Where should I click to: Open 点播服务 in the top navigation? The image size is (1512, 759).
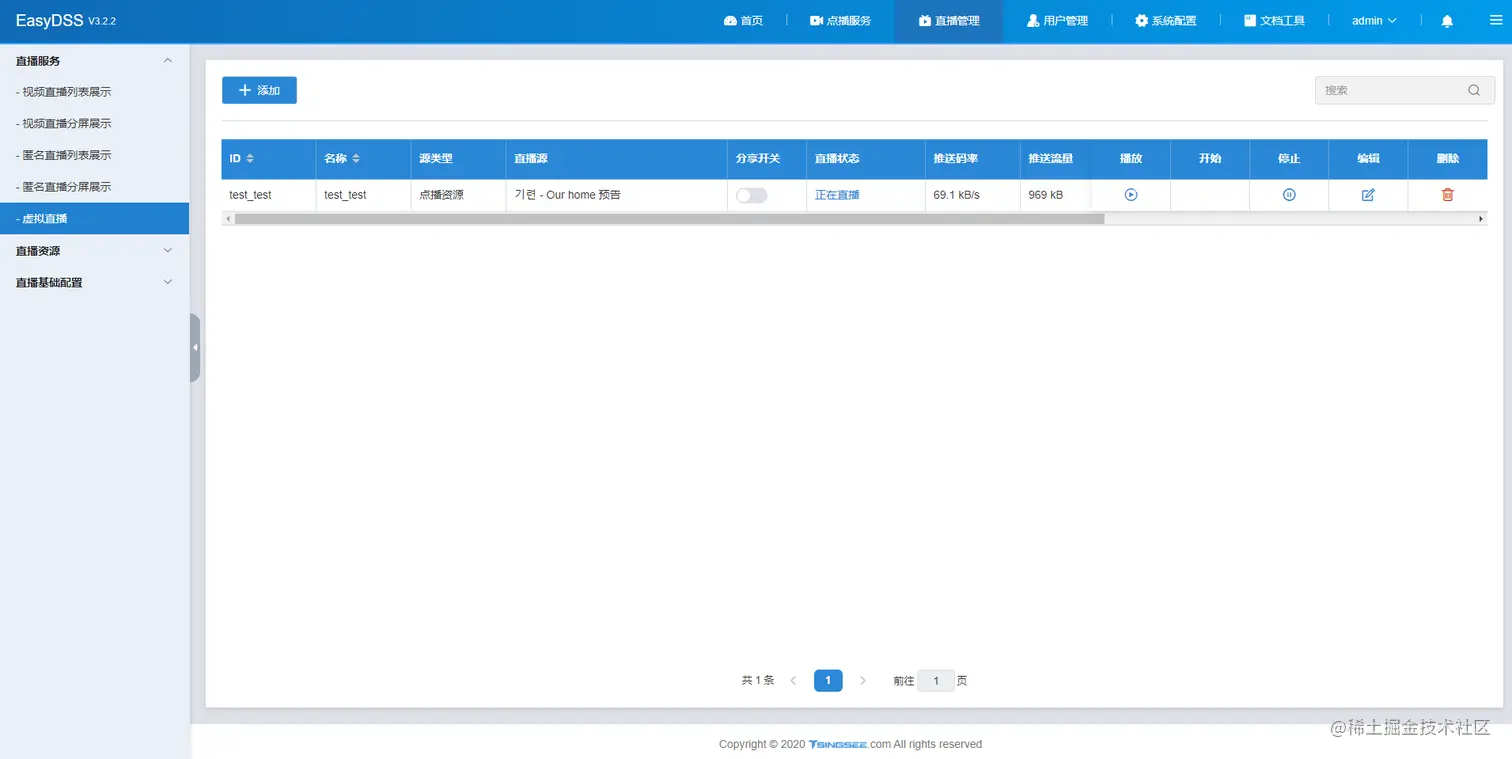(840, 21)
